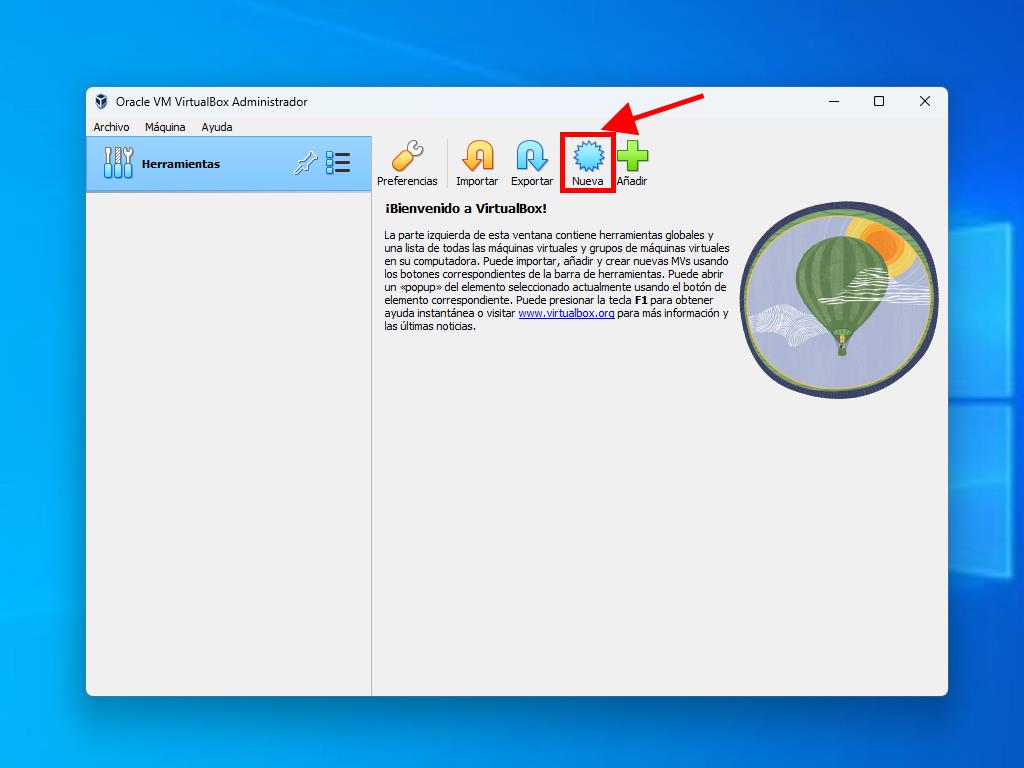Maximize the VirtualBox Administrador window
This screenshot has height=768, width=1024.
(x=879, y=101)
